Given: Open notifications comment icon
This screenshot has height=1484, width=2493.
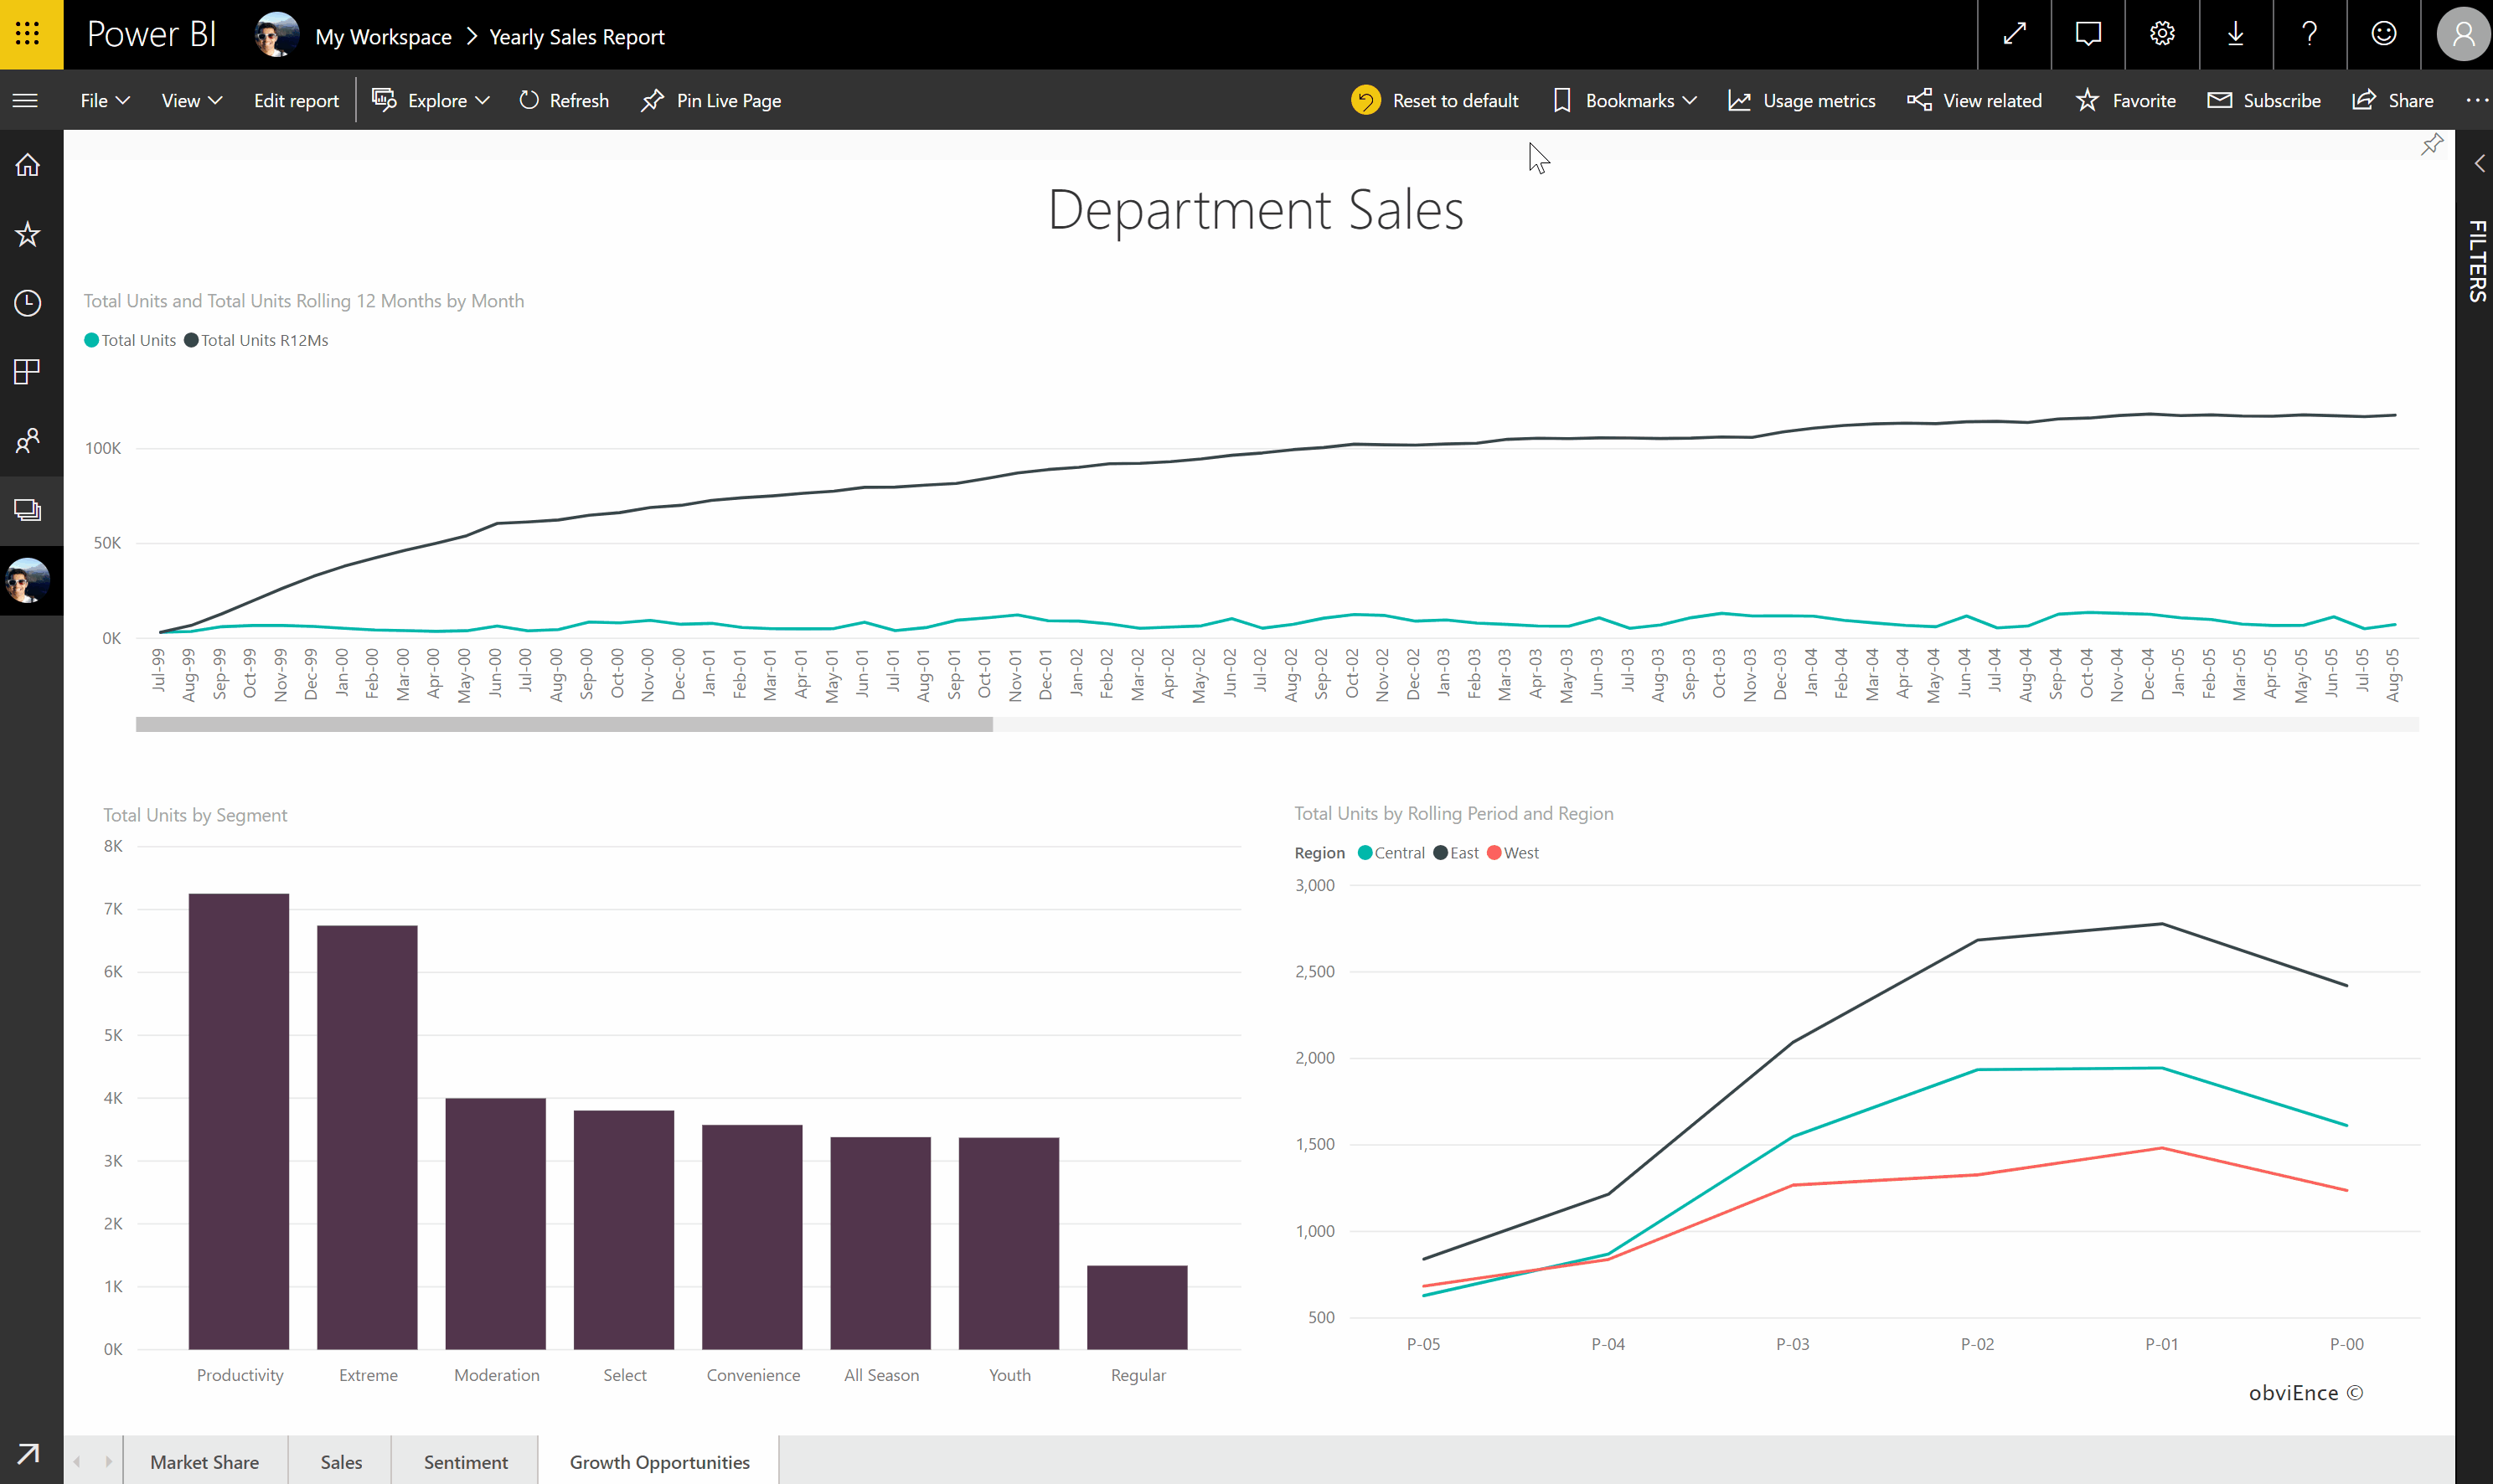Looking at the screenshot, I should 2088,34.
